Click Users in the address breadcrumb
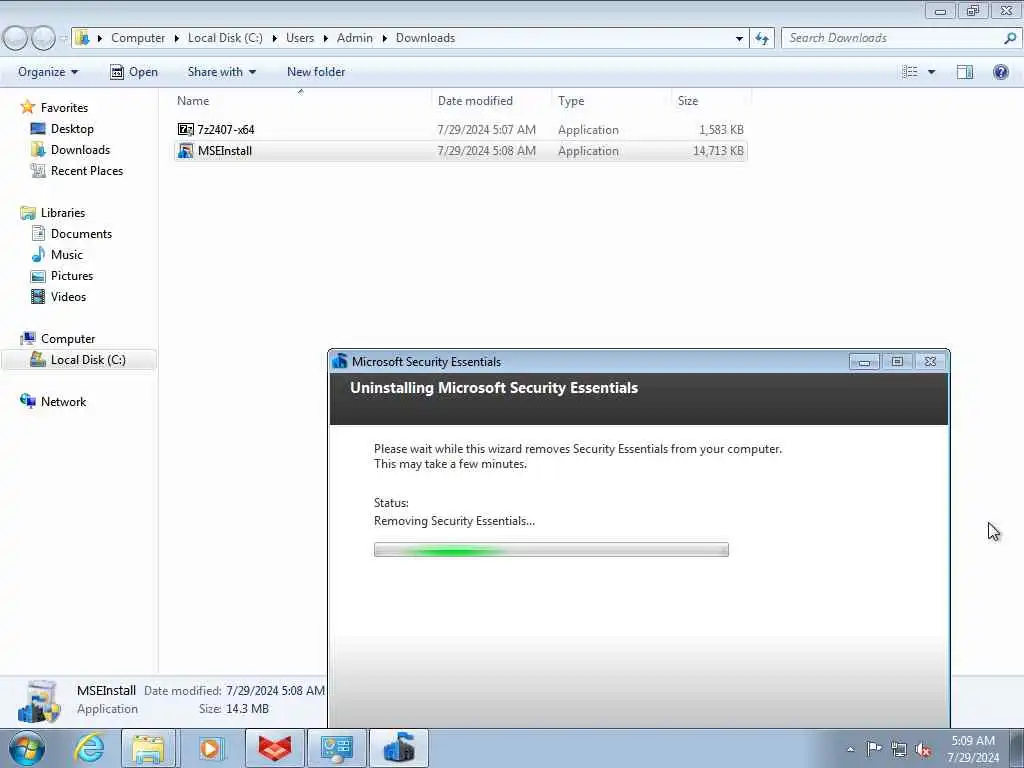Image resolution: width=1024 pixels, height=768 pixels. [300, 38]
